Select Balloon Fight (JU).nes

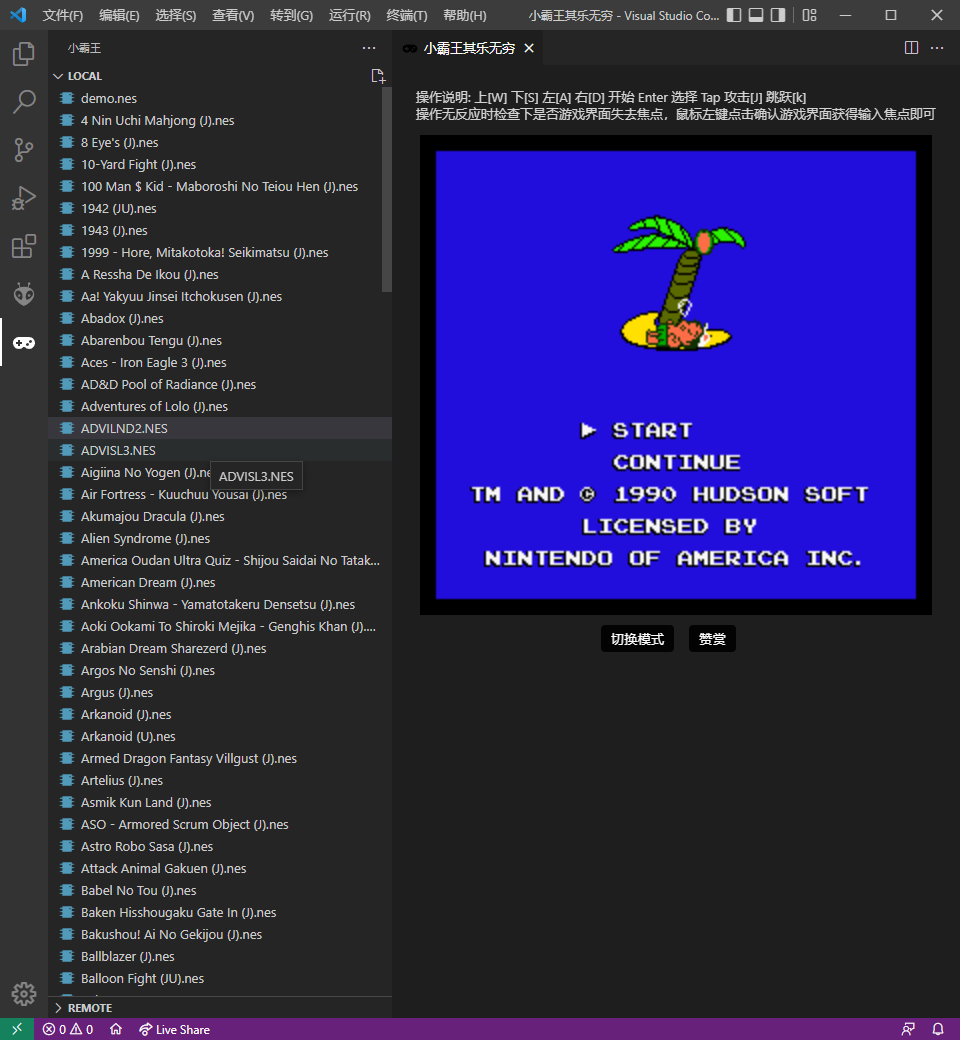point(220,978)
